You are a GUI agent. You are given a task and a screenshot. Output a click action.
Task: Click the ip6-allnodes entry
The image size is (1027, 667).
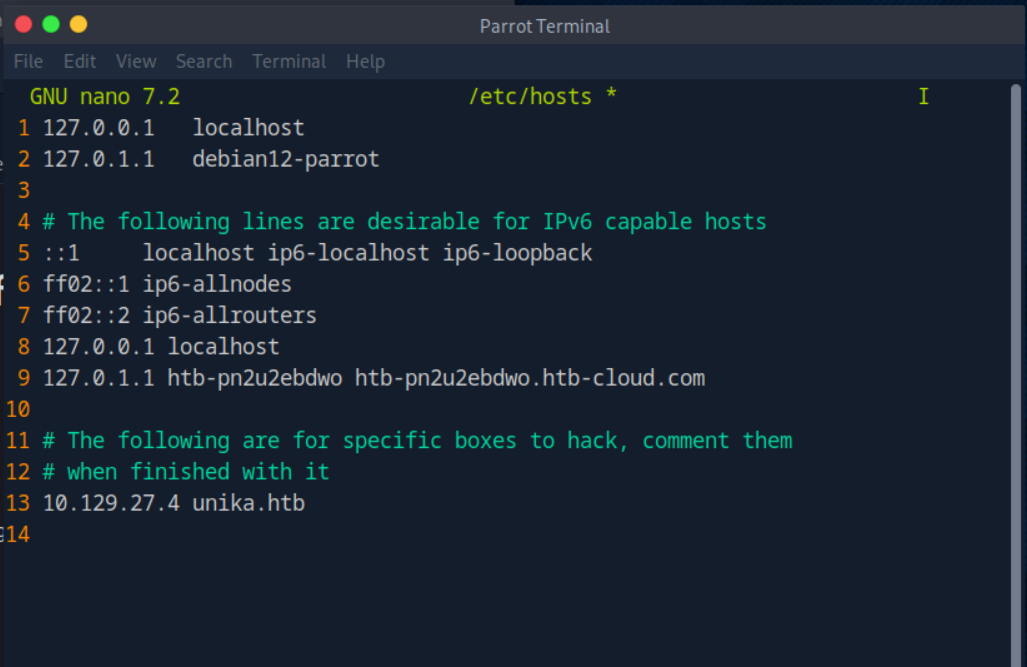pos(217,285)
